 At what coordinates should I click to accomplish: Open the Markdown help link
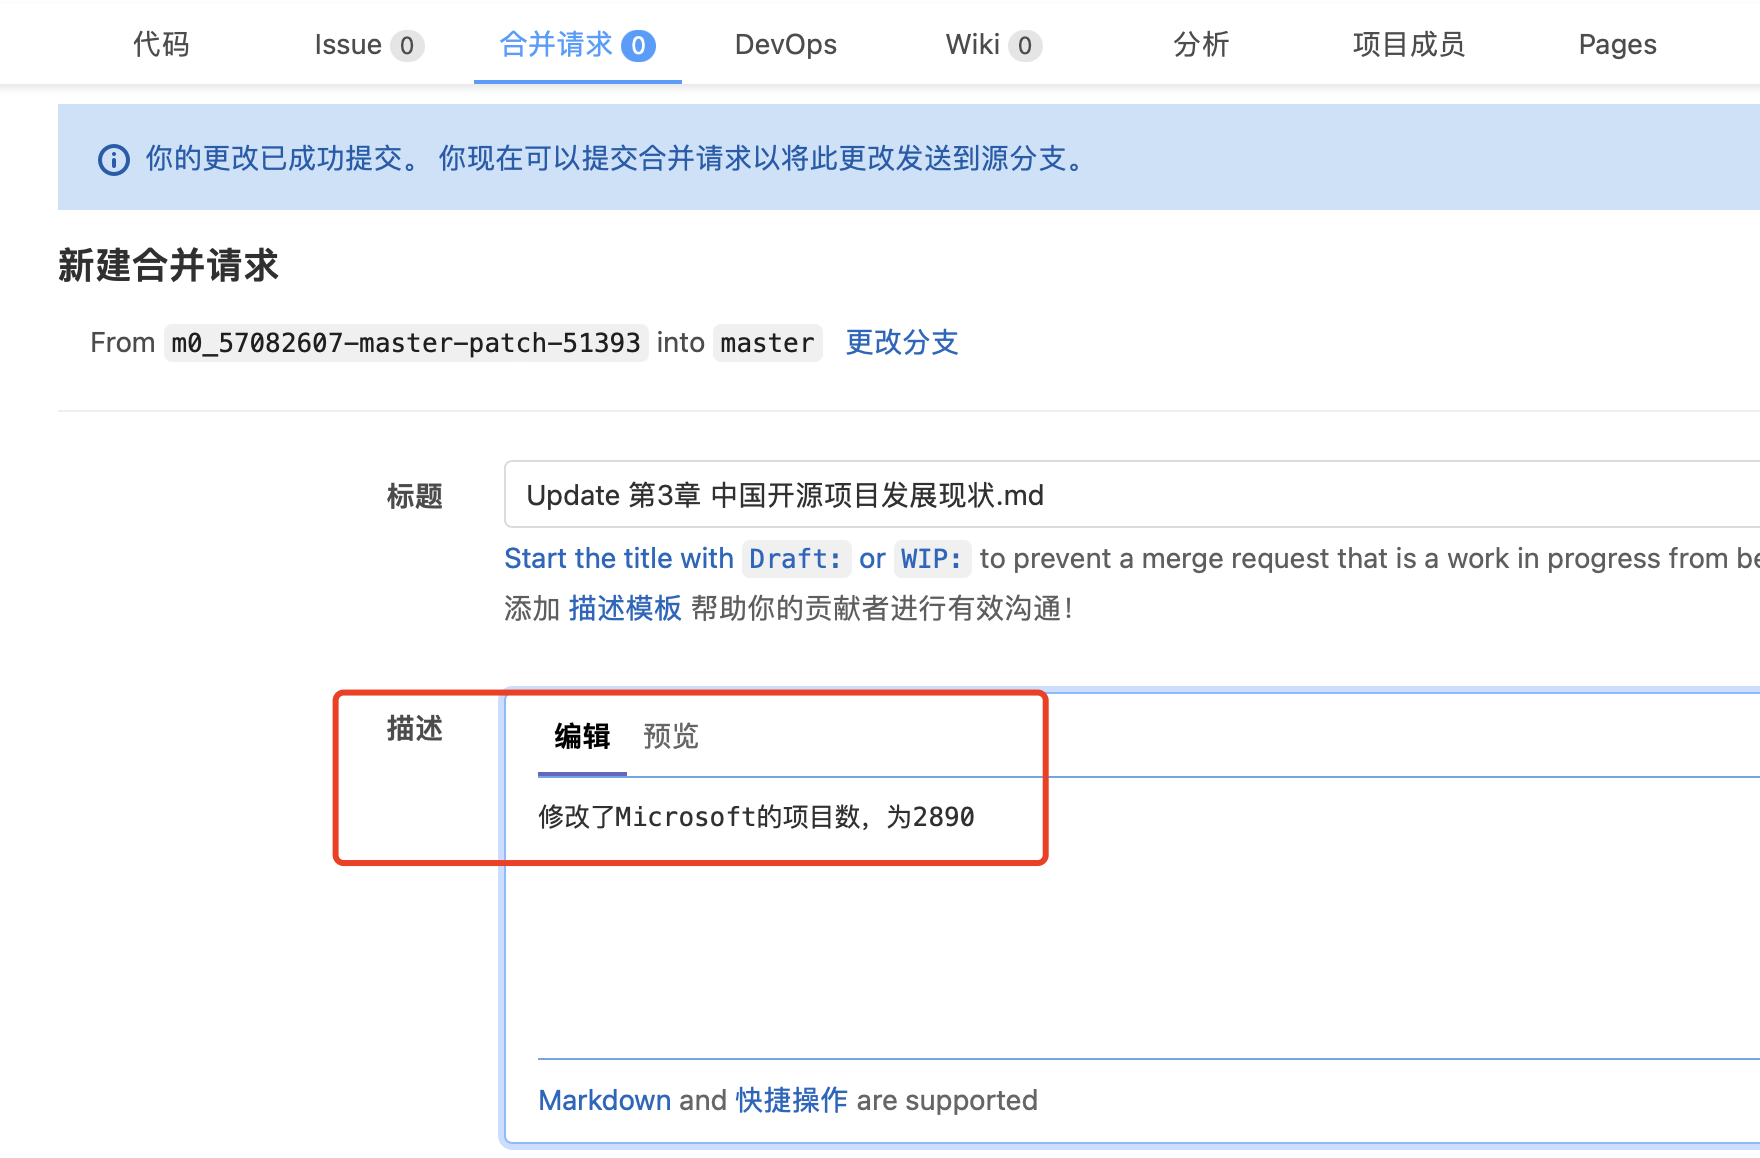pos(604,1100)
